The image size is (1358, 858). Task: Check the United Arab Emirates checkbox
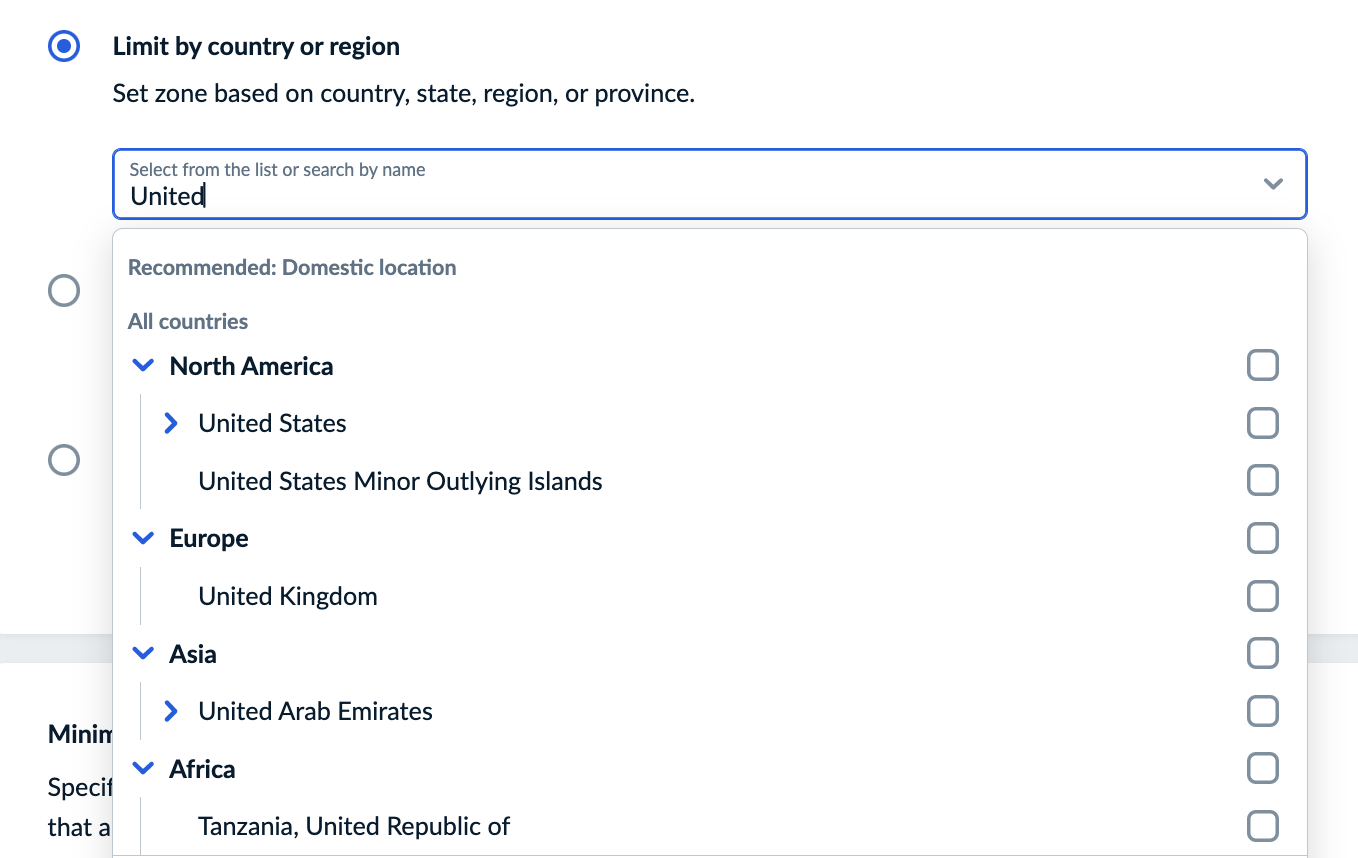coord(1262,710)
